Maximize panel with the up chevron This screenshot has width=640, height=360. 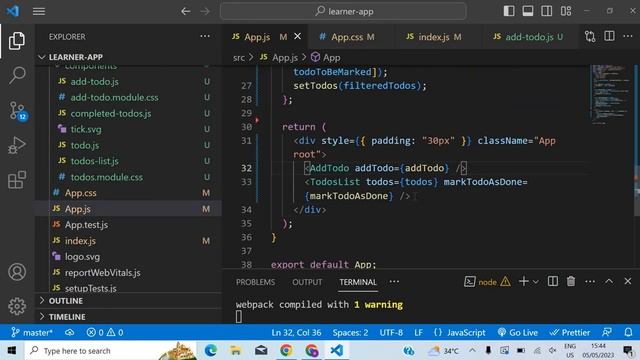609,281
